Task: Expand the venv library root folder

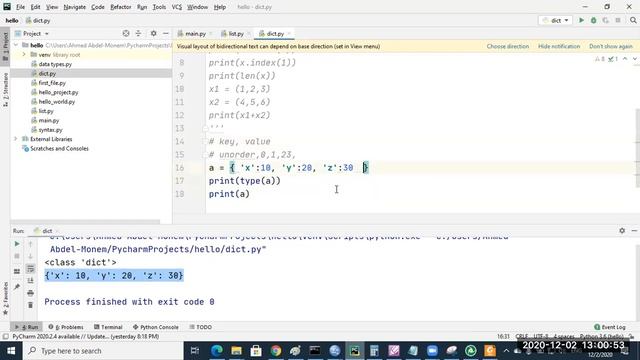Action: [24, 55]
